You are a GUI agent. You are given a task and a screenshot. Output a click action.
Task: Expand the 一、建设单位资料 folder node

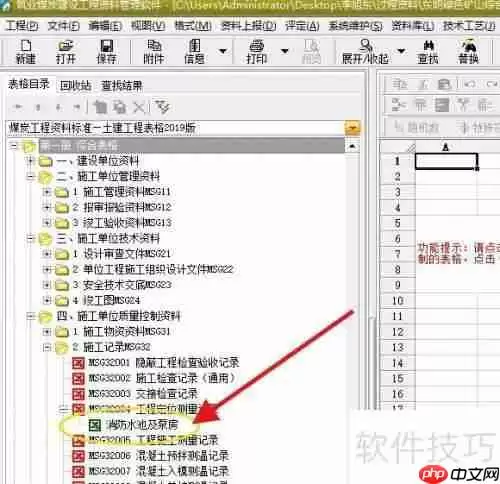coord(30,161)
